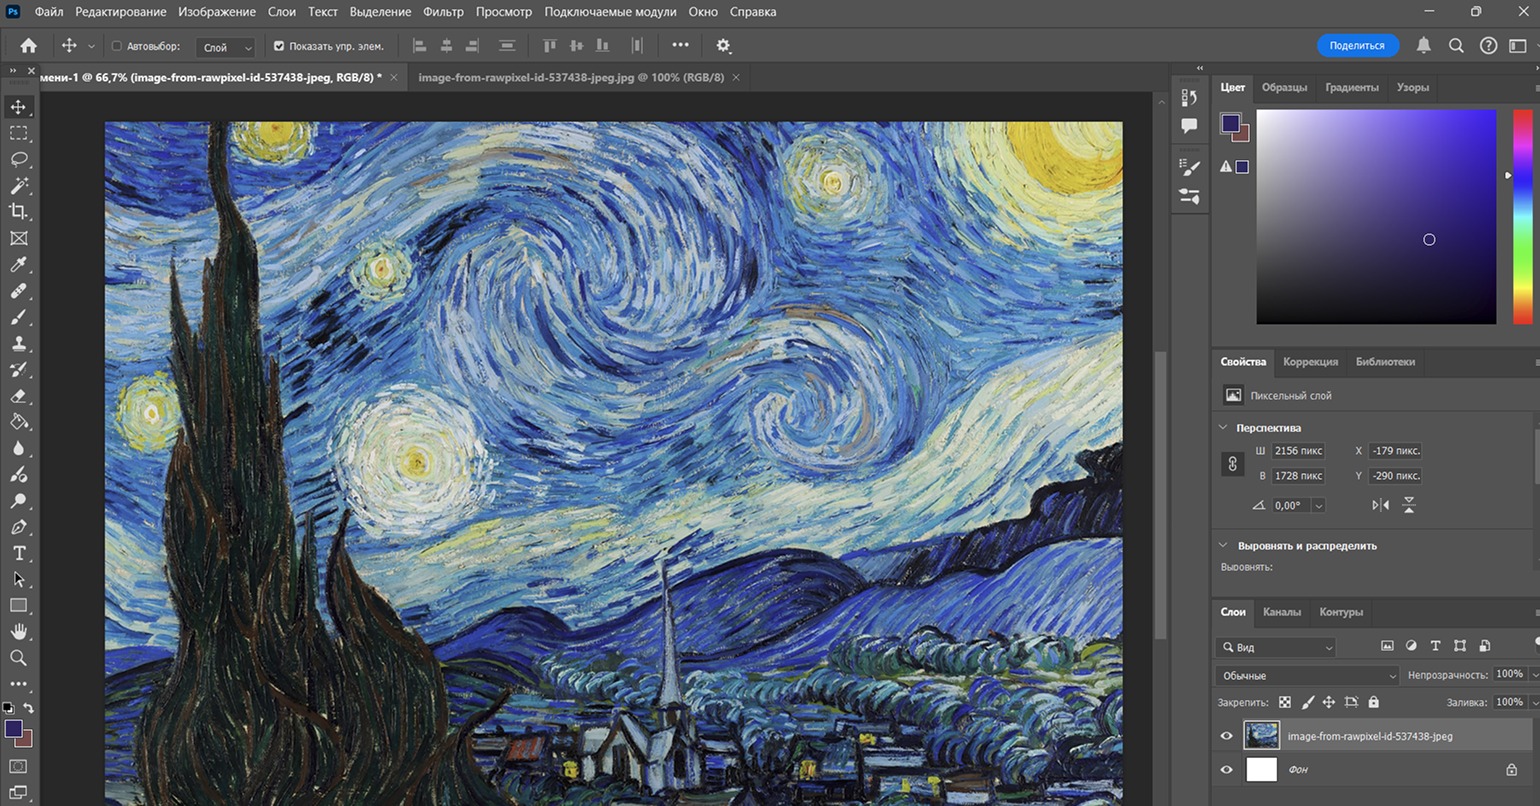Click the foreground color swatch in Color panel
Image resolution: width=1540 pixels, height=806 pixels.
[x=1230, y=123]
